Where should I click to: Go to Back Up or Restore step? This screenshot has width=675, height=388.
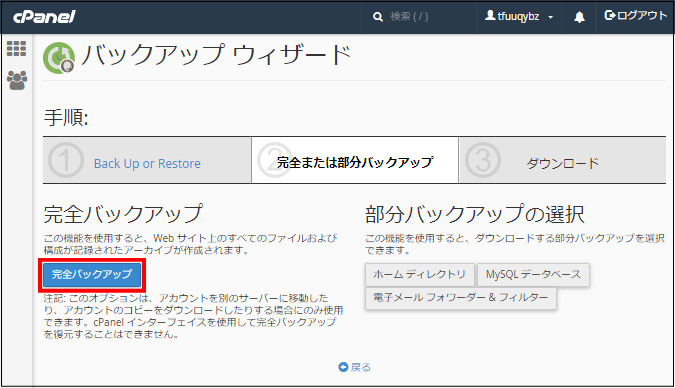tap(147, 164)
